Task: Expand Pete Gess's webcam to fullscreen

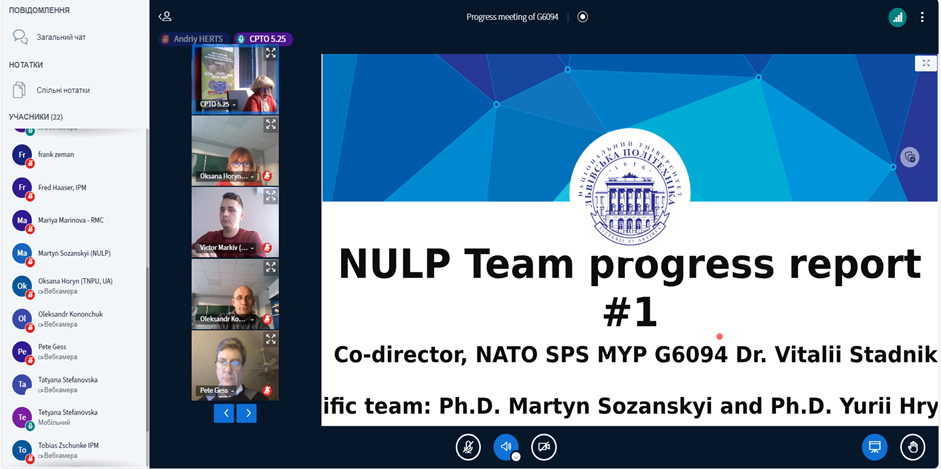Action: pos(271,339)
